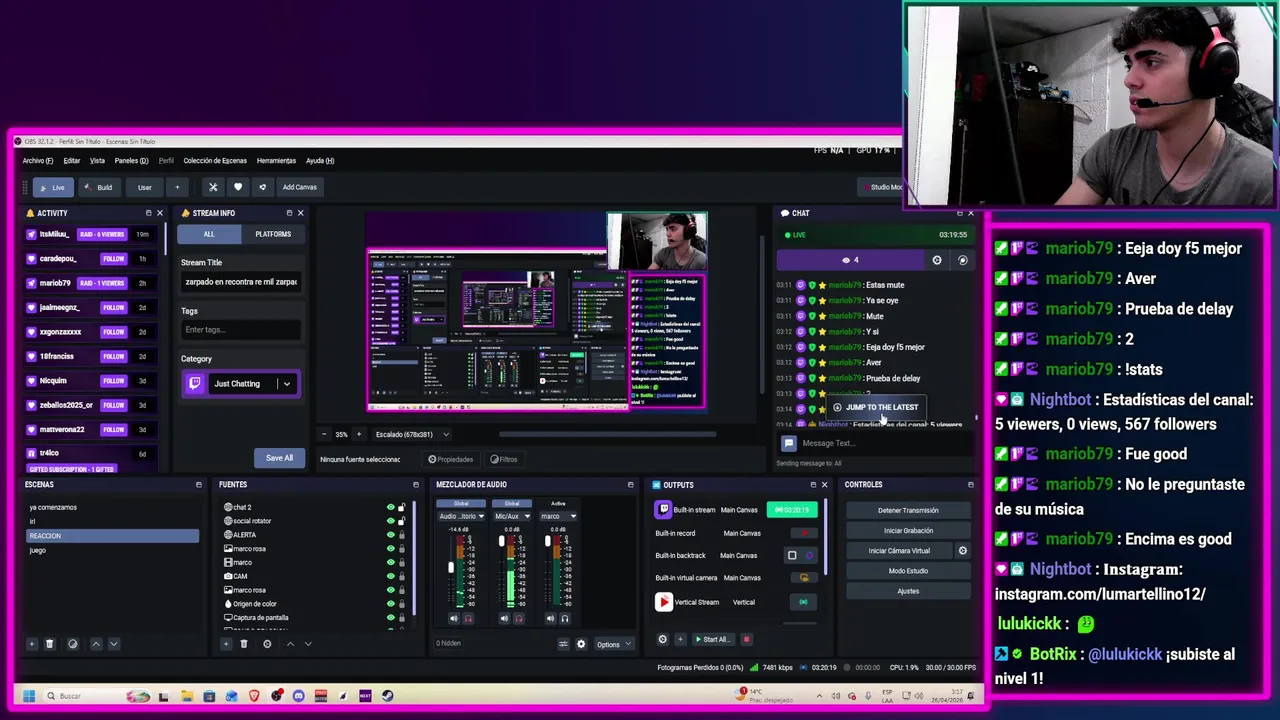The image size is (1280, 720).
Task: Click JUMP TO THE LATEST in chat
Action: tap(874, 407)
